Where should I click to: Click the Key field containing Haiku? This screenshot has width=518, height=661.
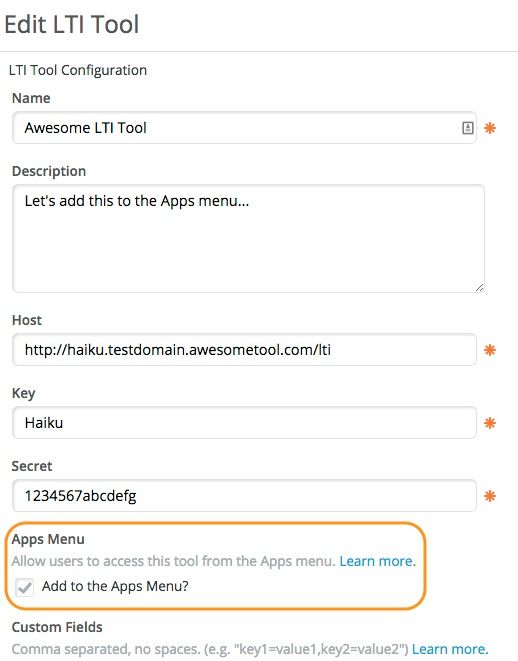tap(244, 423)
